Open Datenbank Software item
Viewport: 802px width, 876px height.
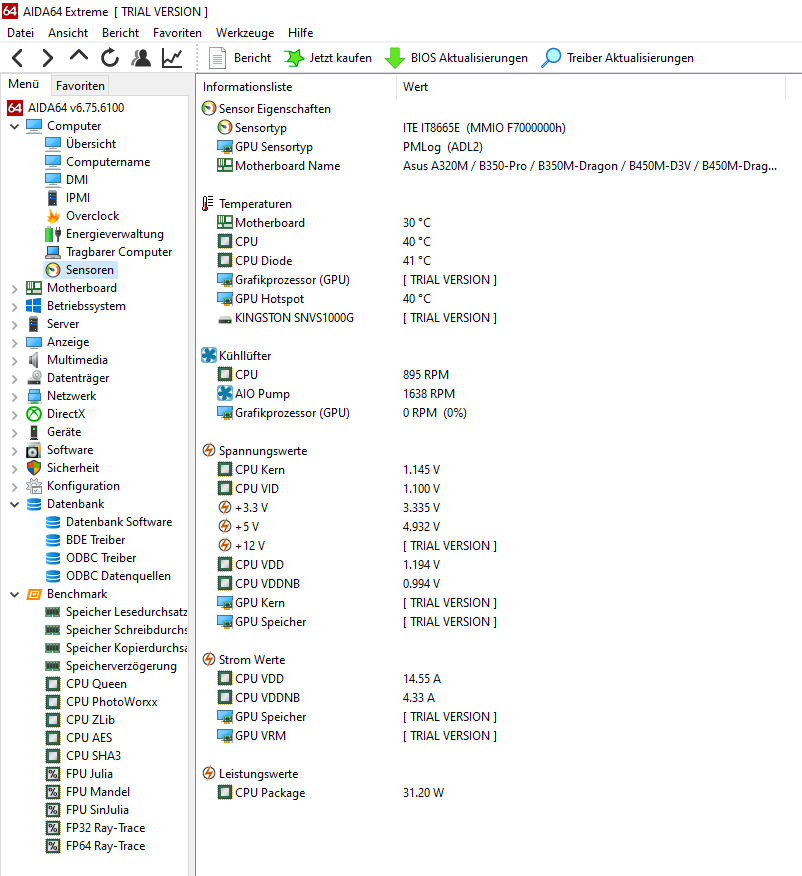pos(119,522)
